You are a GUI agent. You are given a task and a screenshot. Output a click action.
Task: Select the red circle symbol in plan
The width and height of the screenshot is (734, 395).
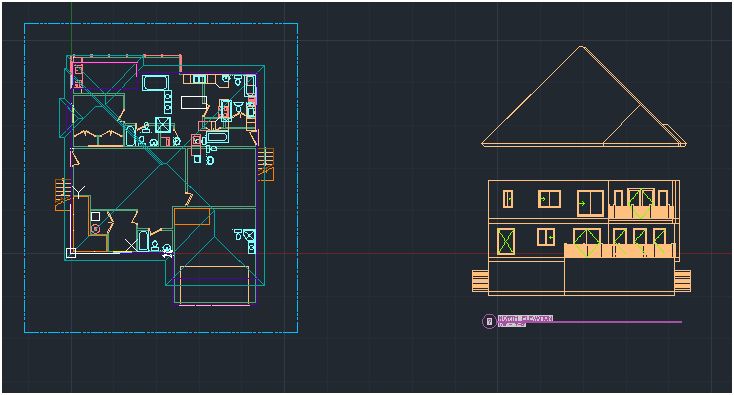coord(95,228)
